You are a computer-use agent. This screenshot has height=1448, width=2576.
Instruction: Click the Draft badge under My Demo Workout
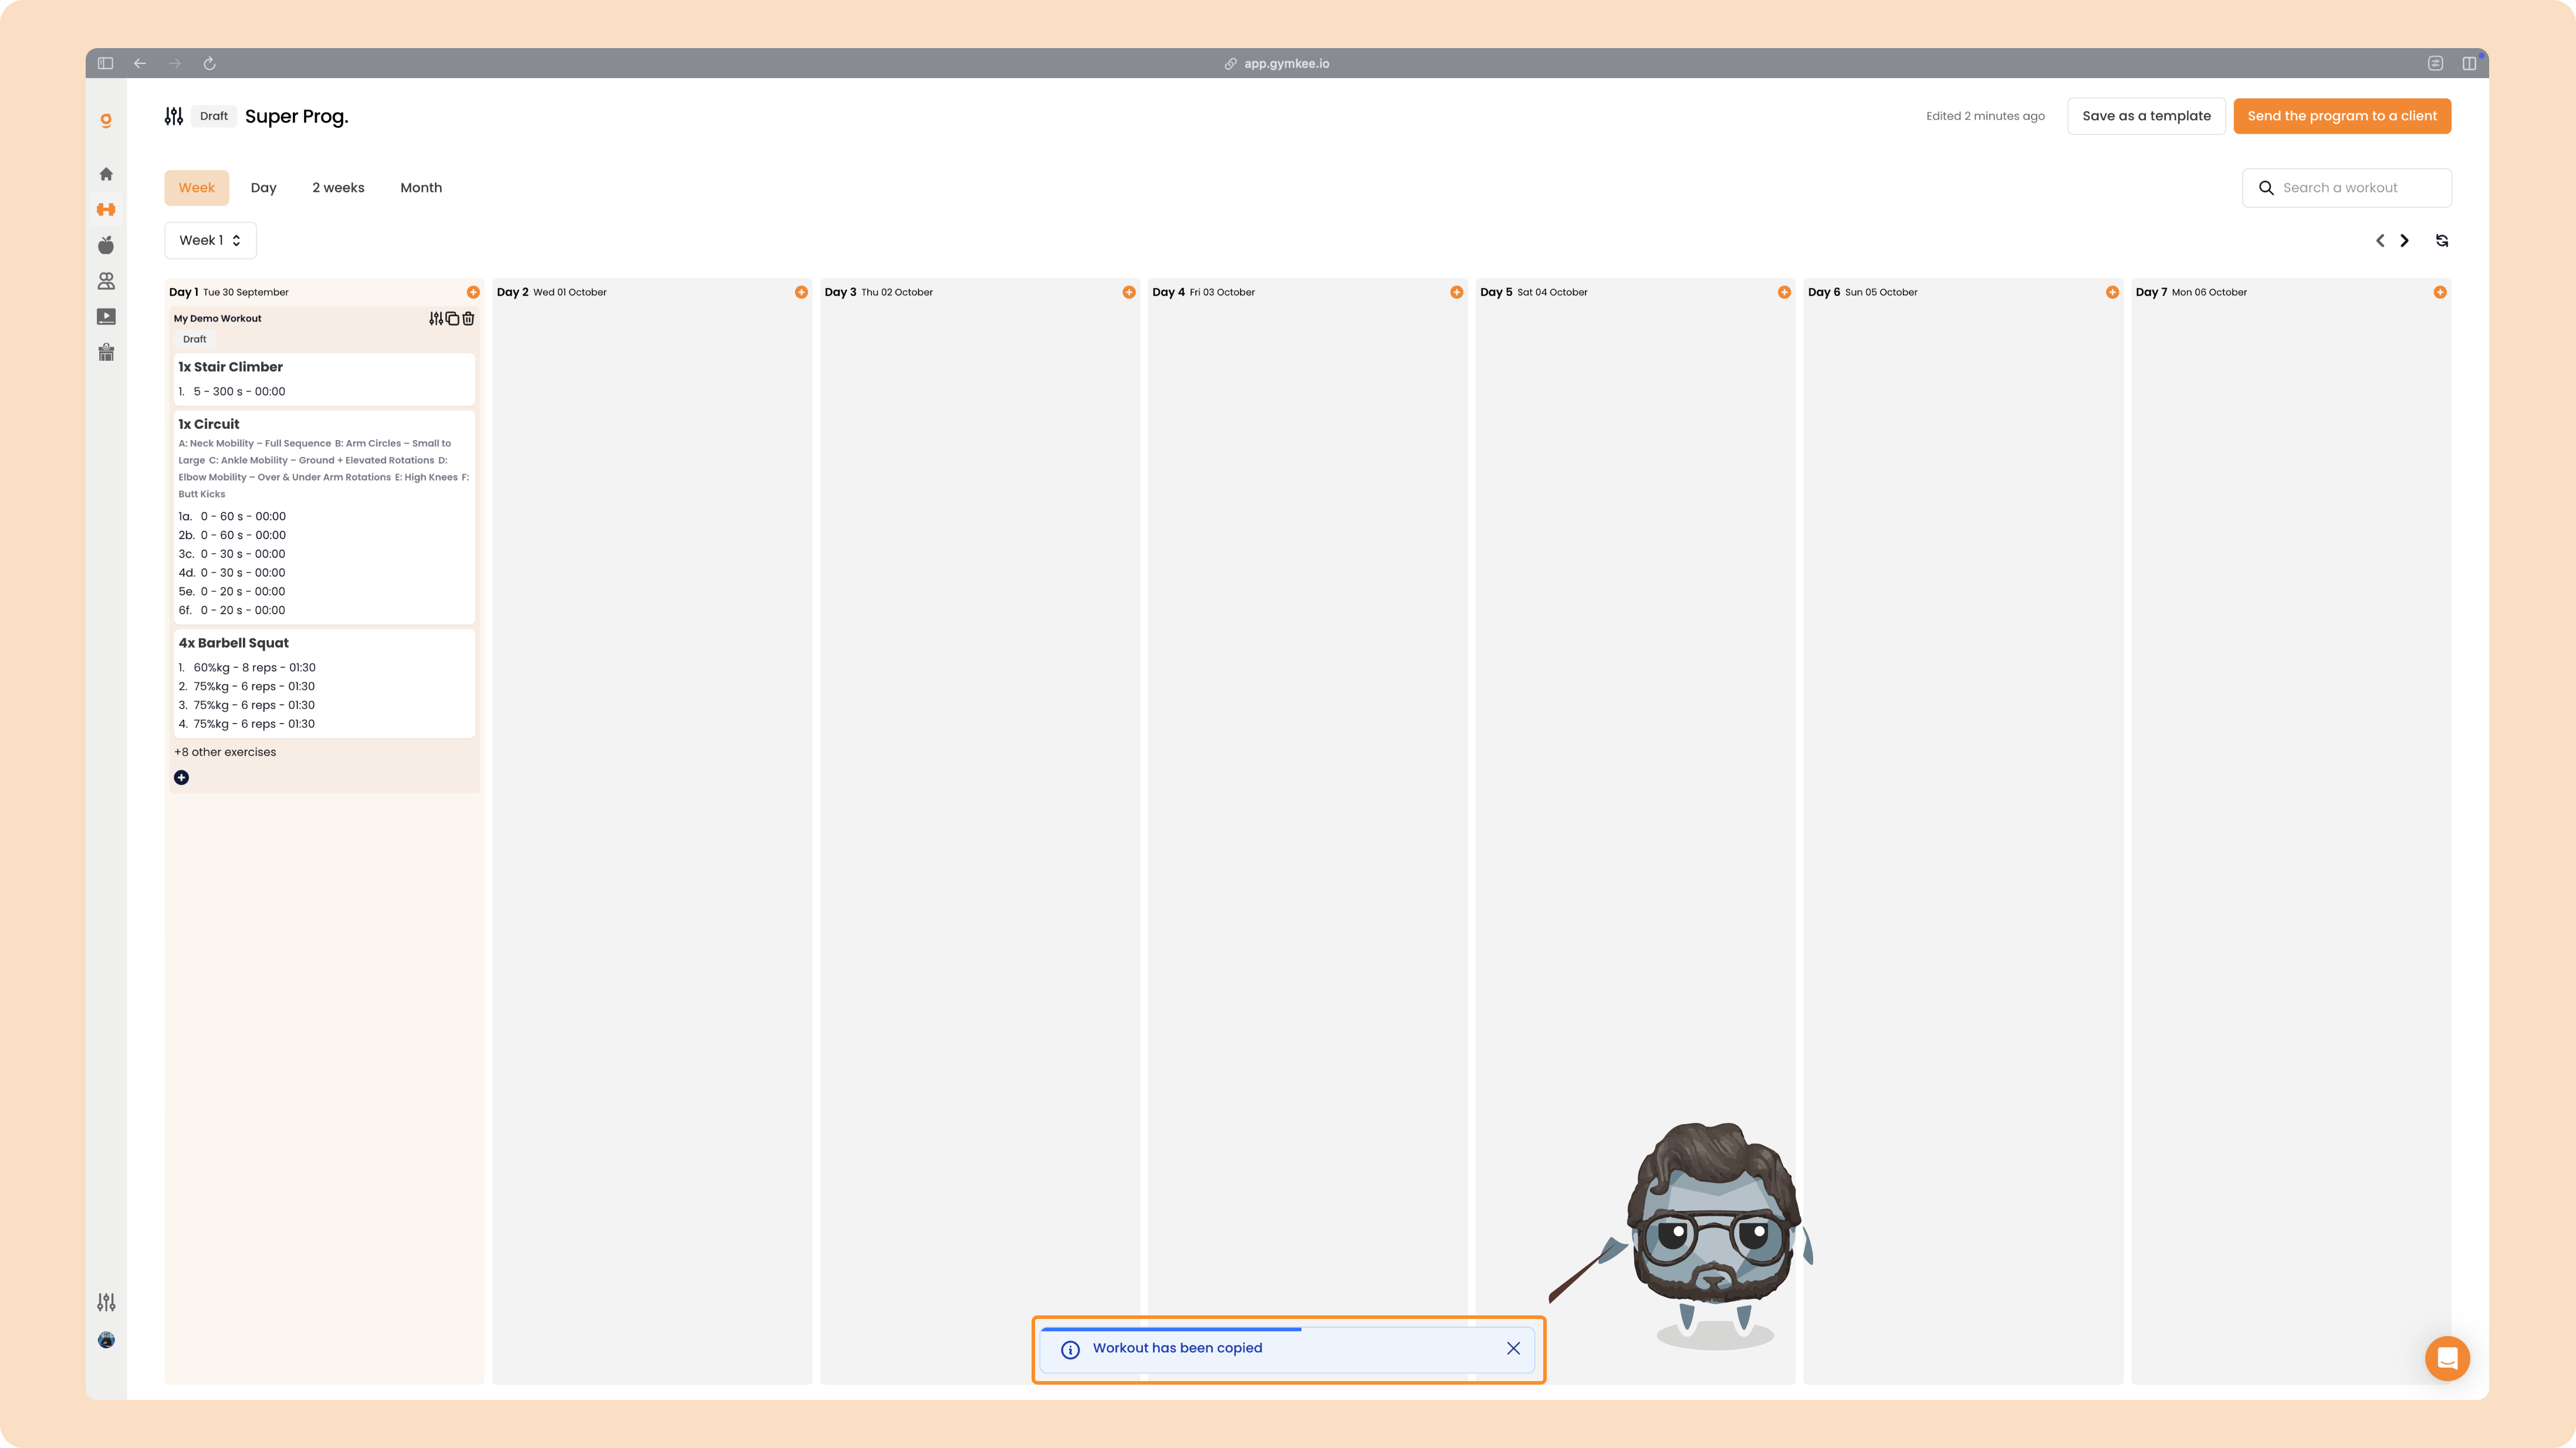[x=195, y=339]
